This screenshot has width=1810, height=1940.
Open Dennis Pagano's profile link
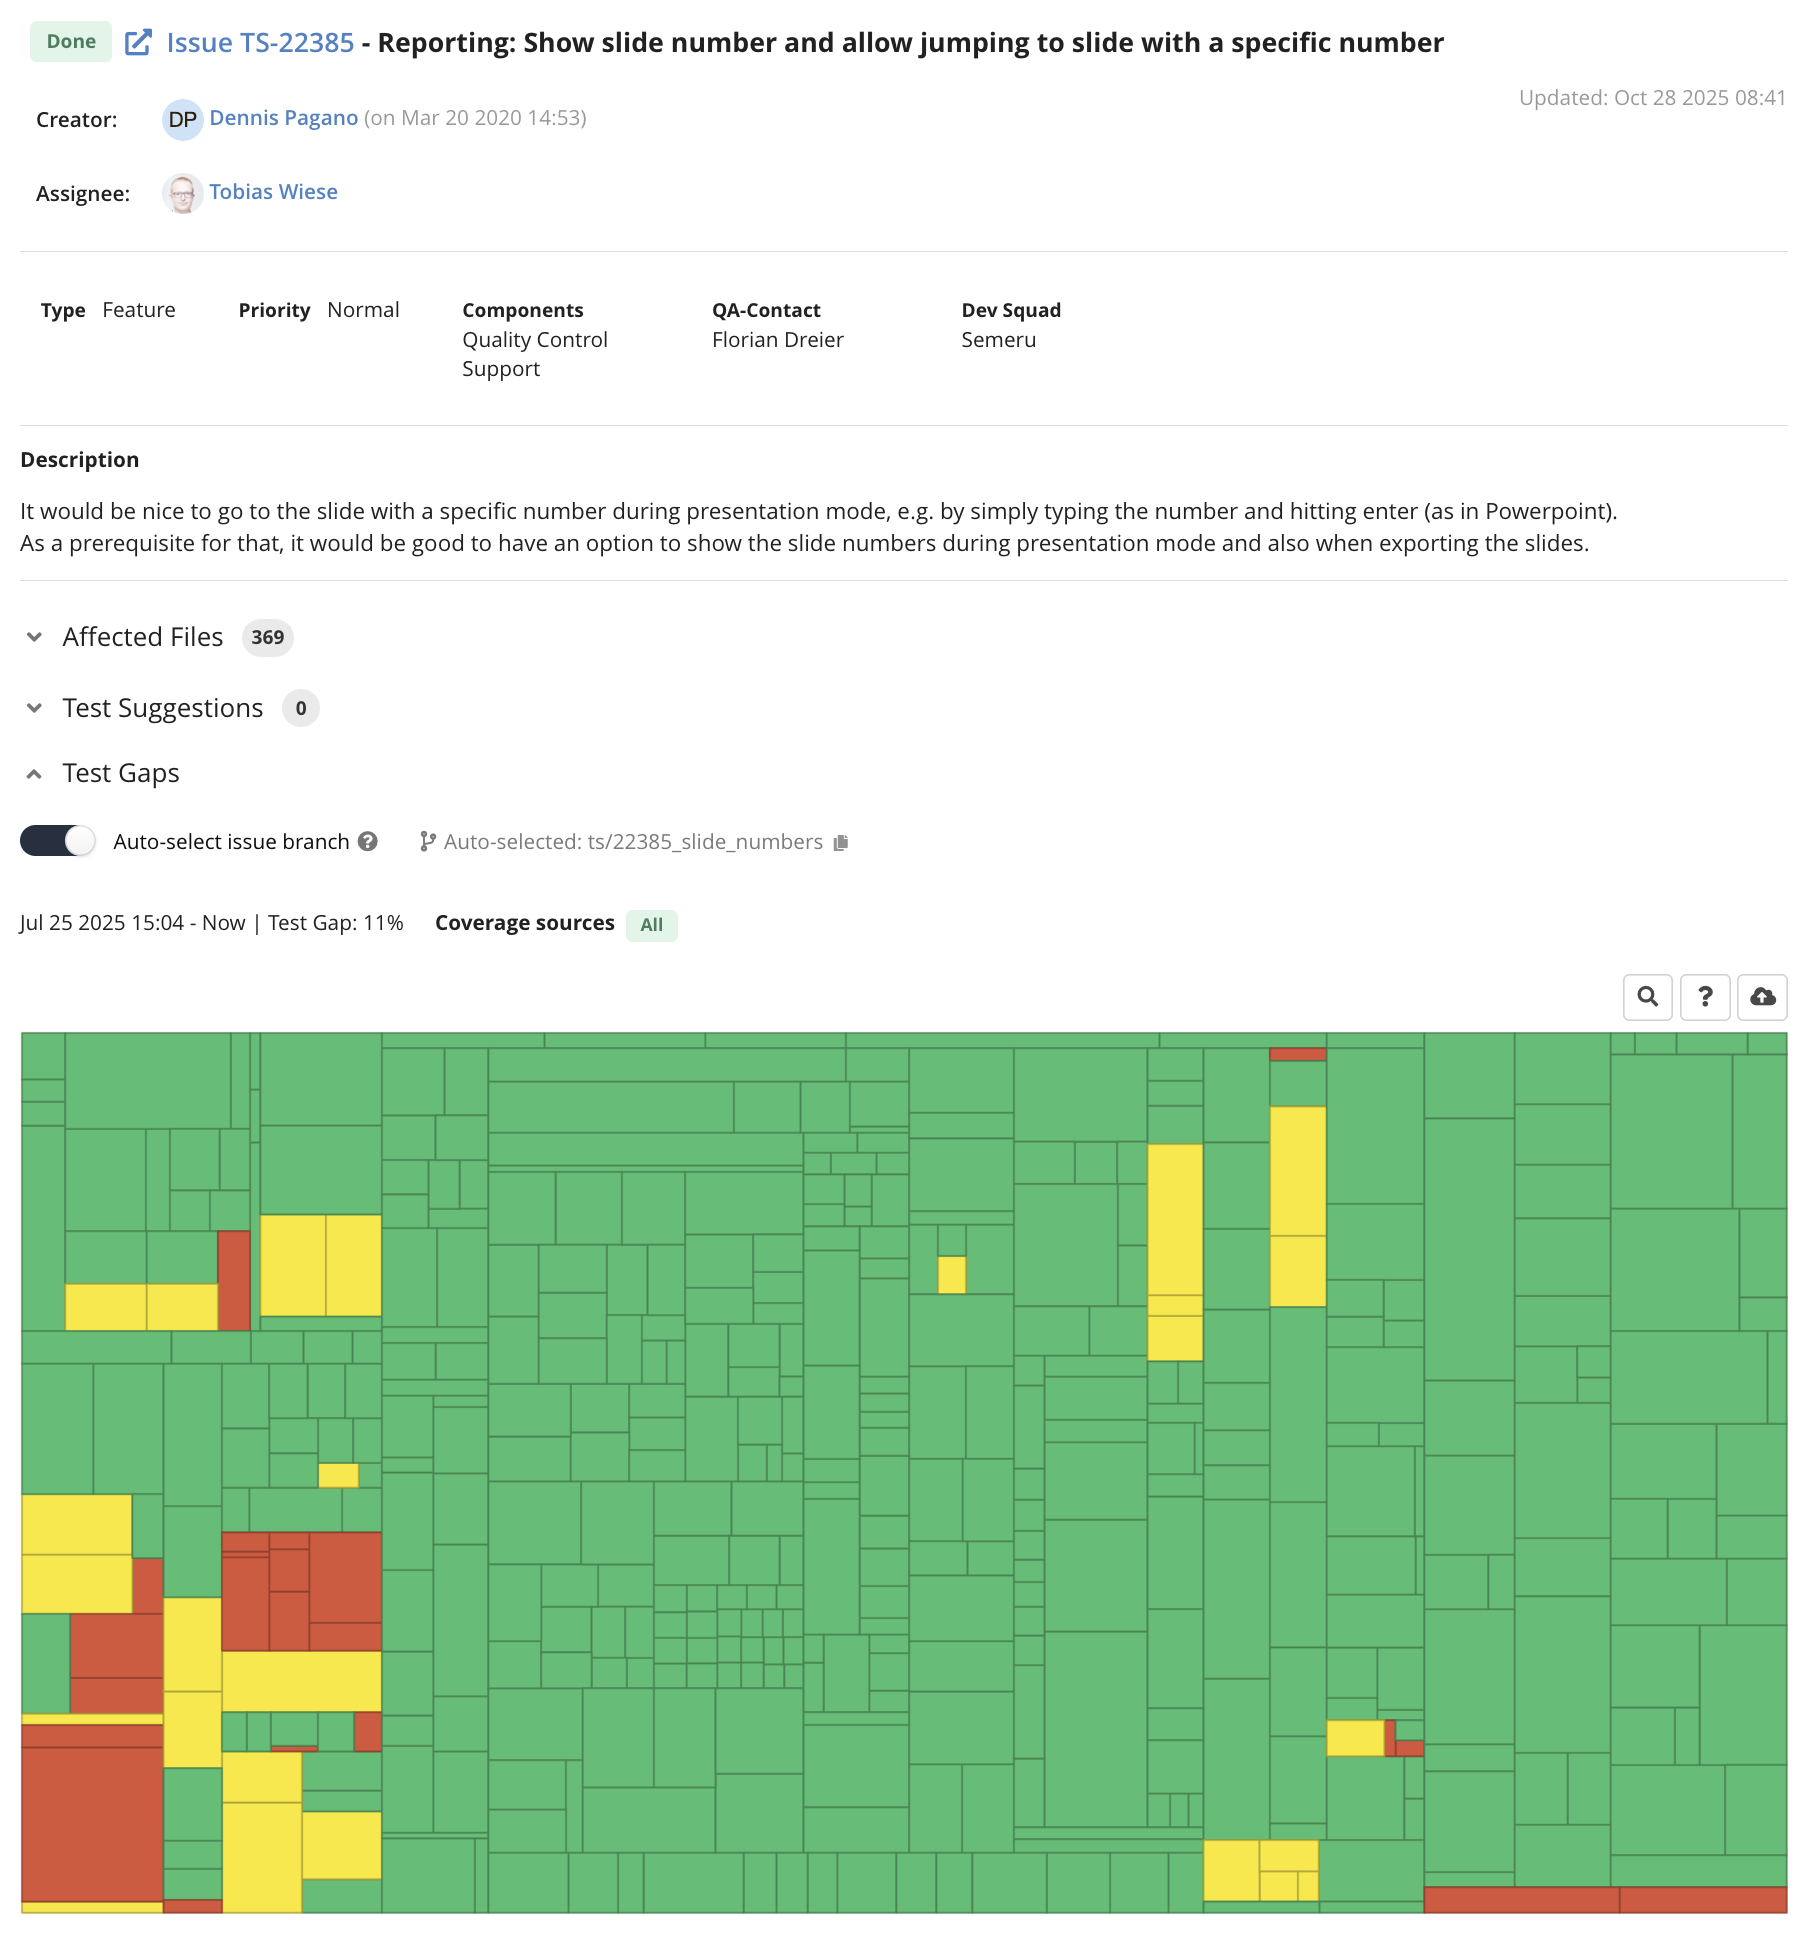click(283, 118)
